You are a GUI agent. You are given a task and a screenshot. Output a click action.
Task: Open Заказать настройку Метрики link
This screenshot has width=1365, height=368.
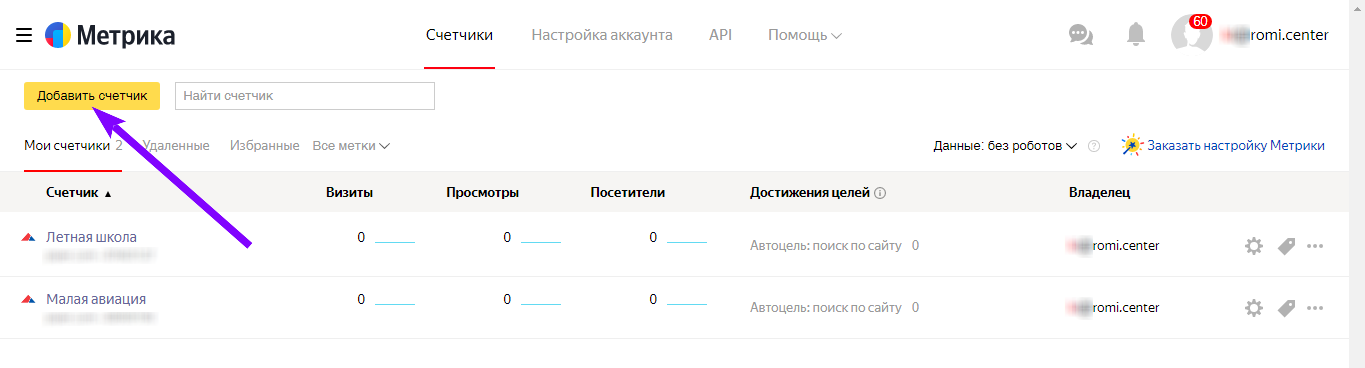point(1236,146)
